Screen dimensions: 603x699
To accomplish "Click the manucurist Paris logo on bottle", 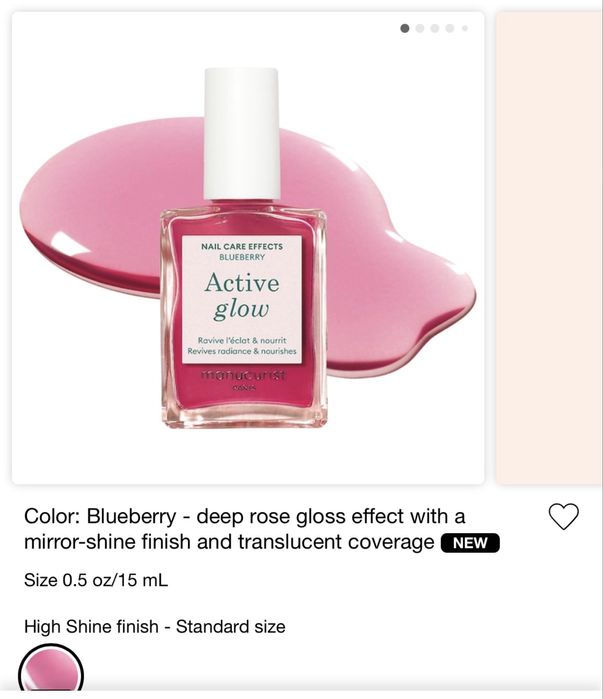I will point(243,379).
